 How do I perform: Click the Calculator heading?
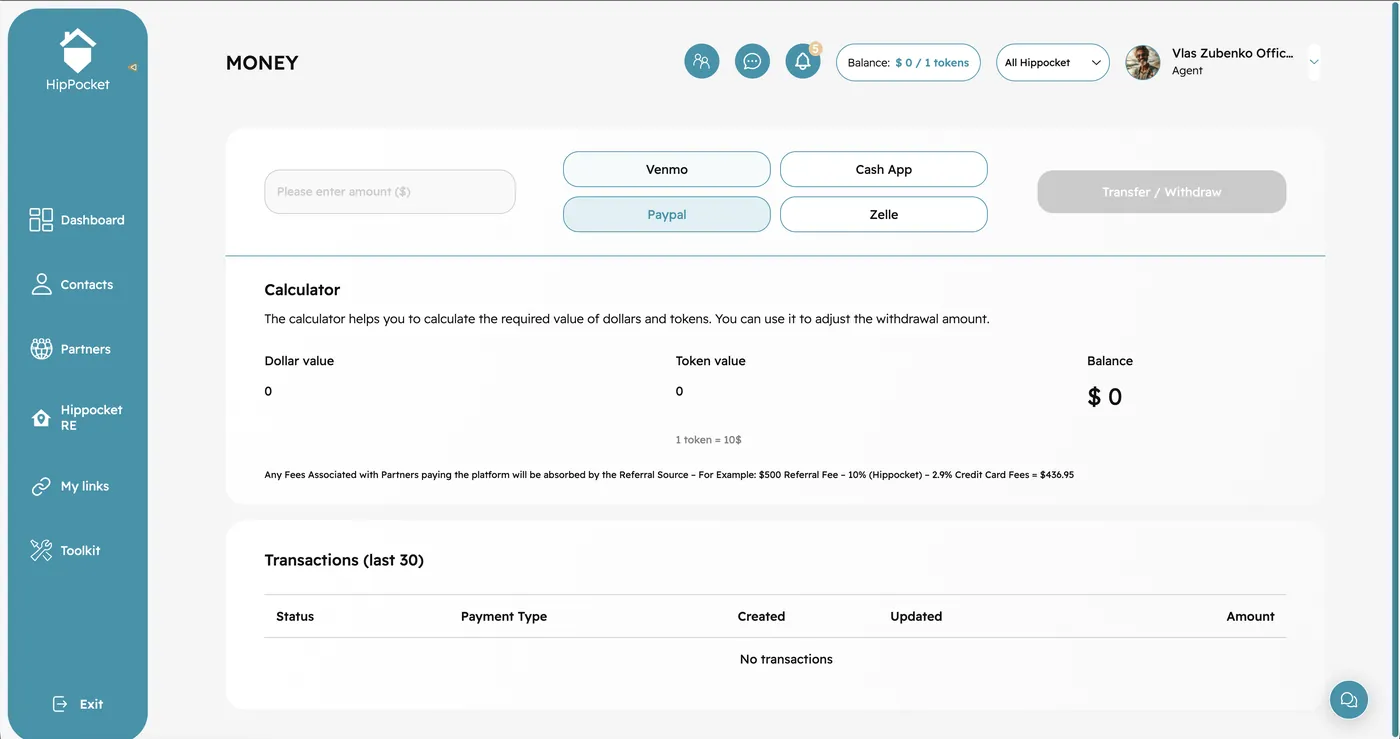pos(302,290)
